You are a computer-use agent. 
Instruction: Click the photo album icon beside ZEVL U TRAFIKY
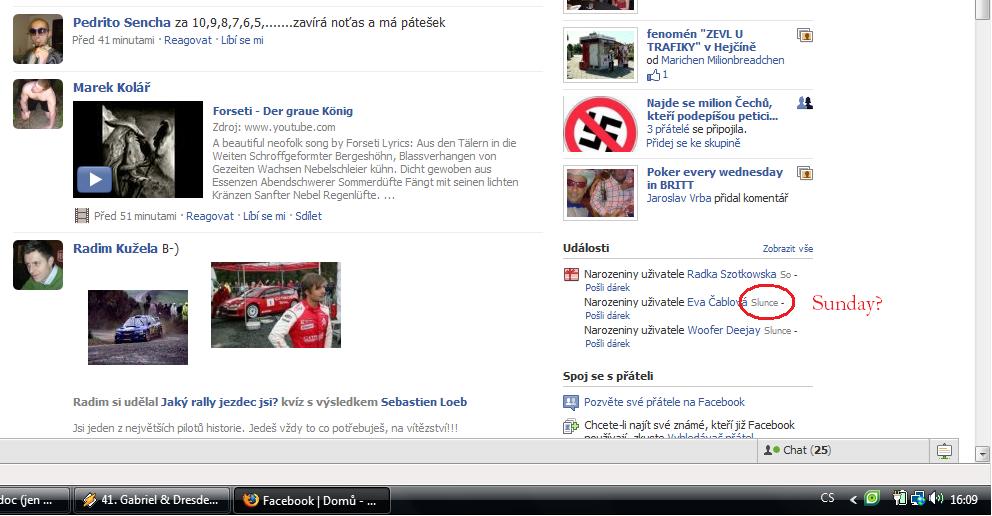pyautogui.click(x=805, y=35)
